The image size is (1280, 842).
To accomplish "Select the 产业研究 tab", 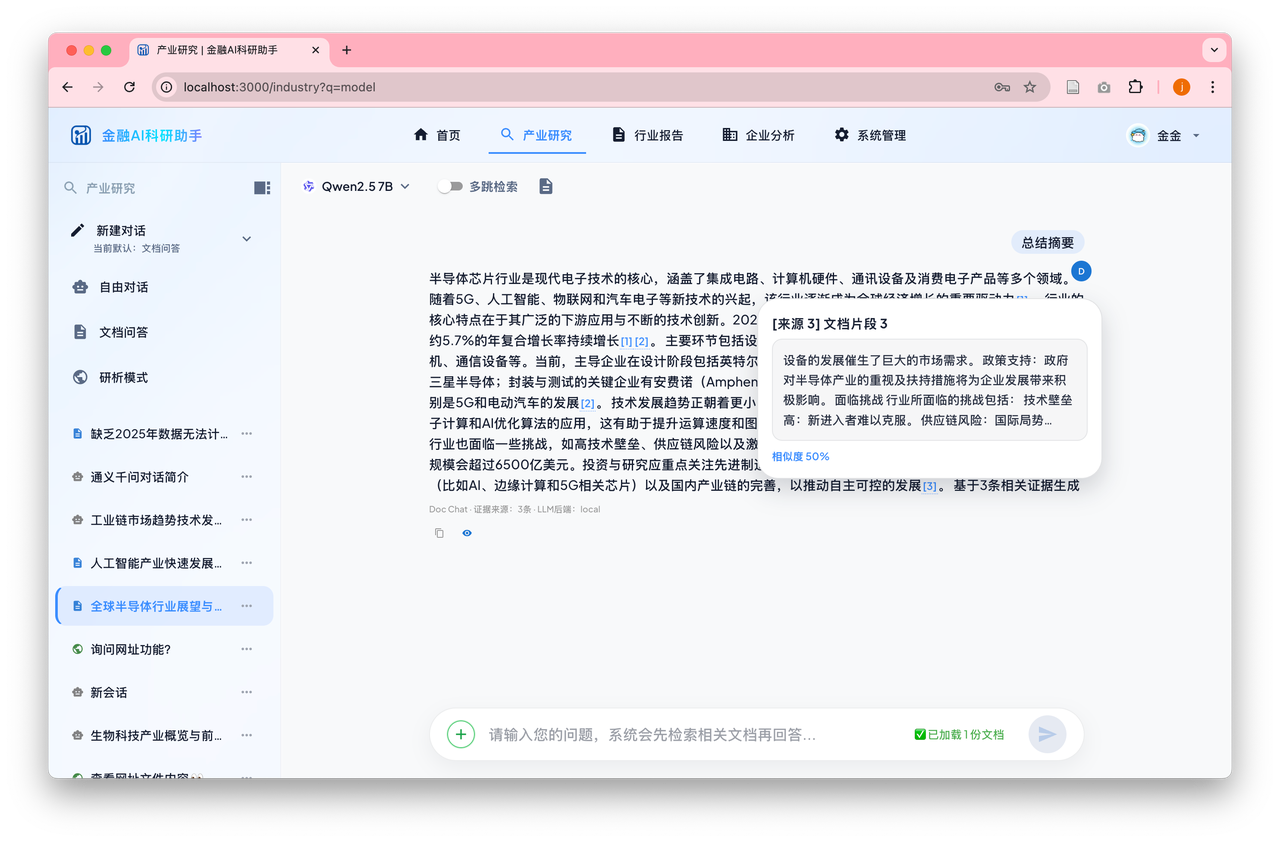I will (x=537, y=135).
